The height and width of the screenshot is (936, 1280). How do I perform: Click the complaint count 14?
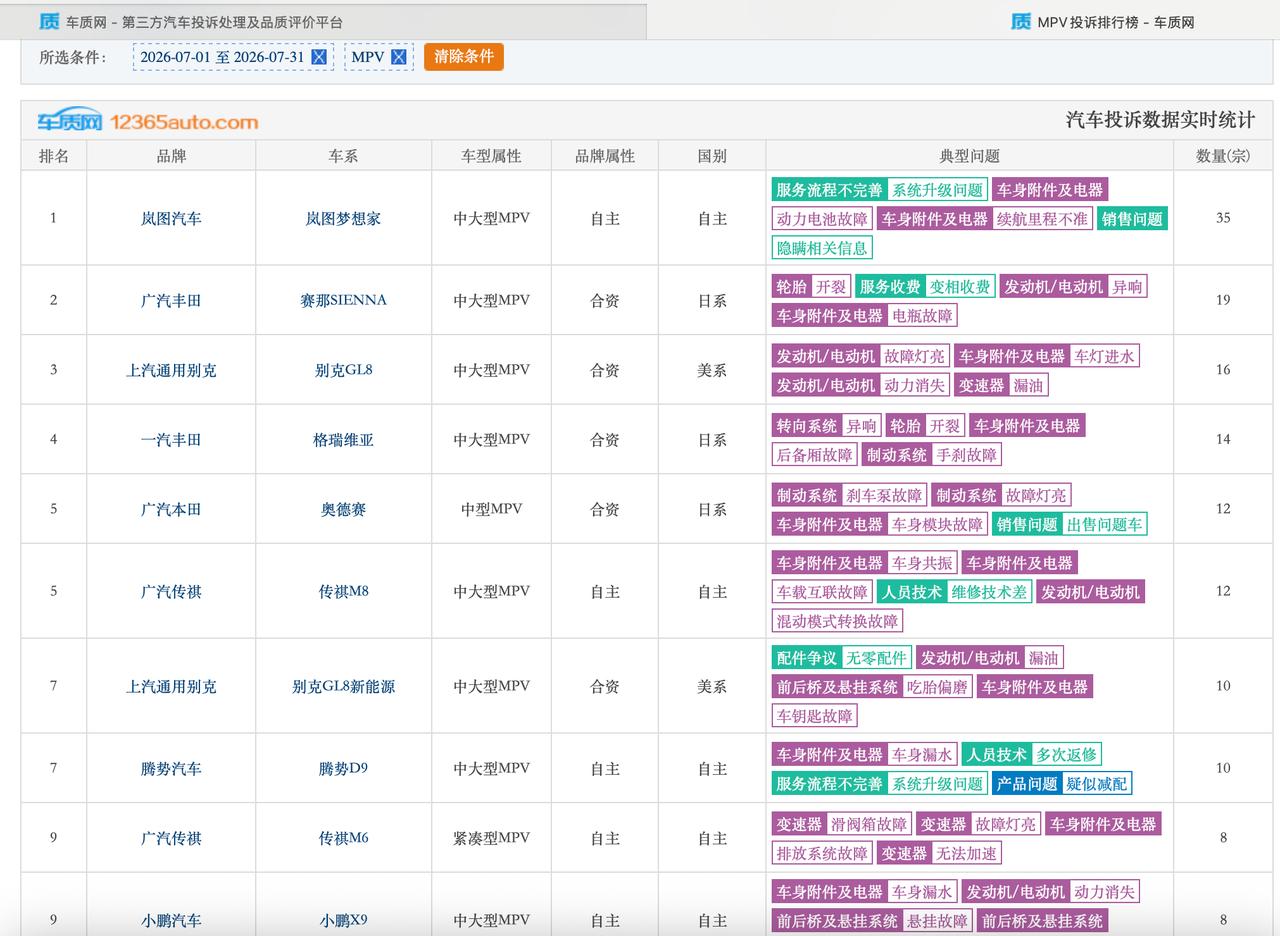(1223, 439)
